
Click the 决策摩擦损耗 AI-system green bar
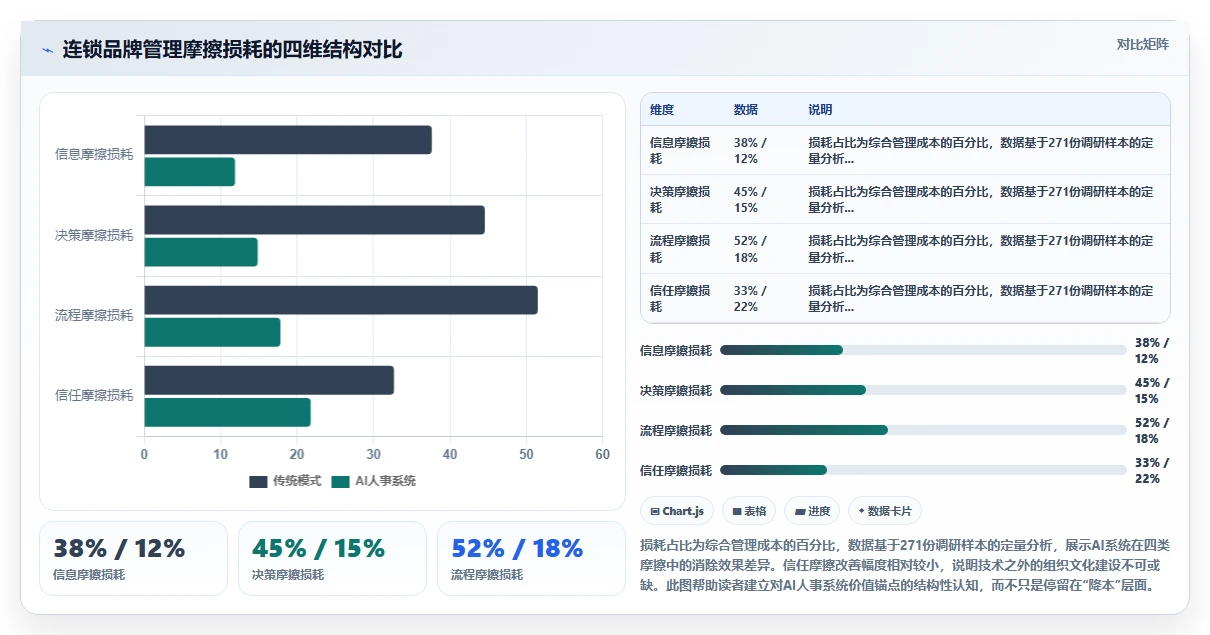pyautogui.click(x=201, y=252)
